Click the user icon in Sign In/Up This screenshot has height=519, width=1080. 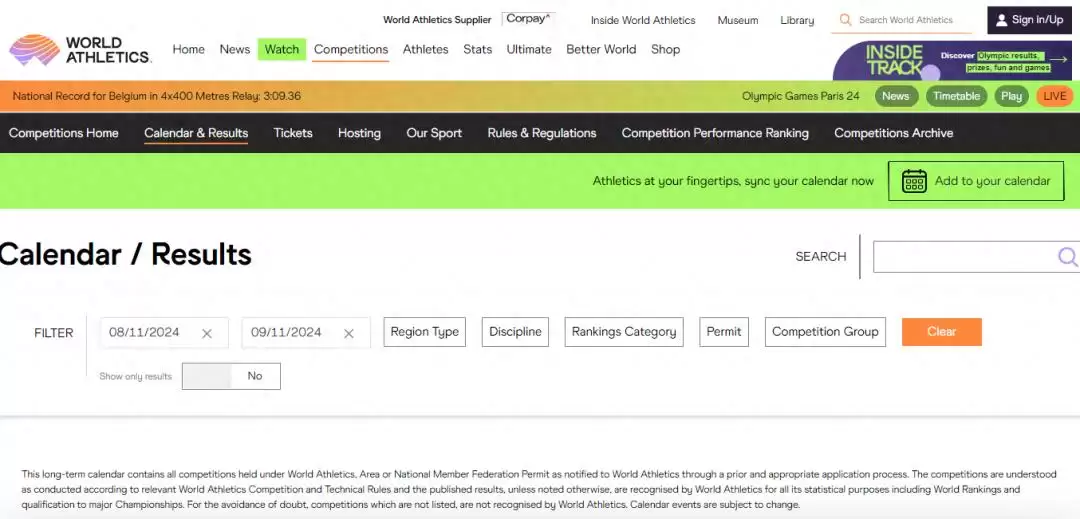1001,20
